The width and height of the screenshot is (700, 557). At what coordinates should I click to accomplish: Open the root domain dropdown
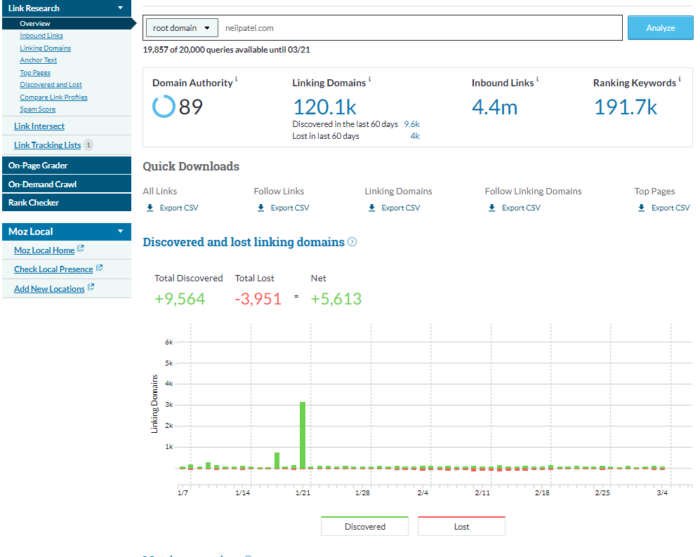click(181, 29)
